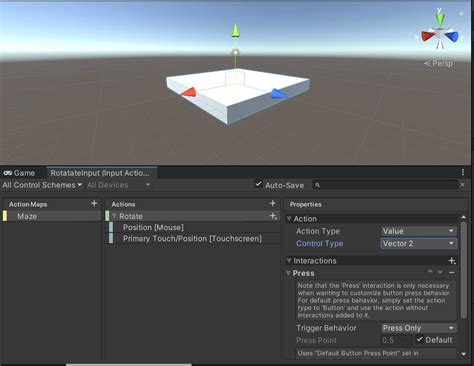Click the green Y cone on orientation gizmo
Viewport: 474px width, 366px height.
[440, 20]
